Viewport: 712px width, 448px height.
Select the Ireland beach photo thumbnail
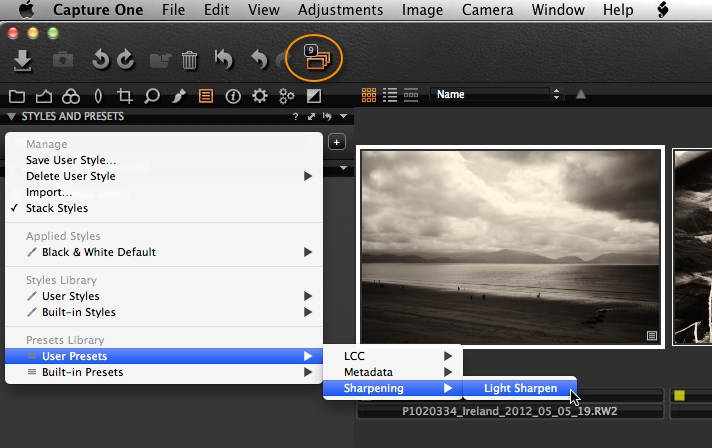[510, 246]
